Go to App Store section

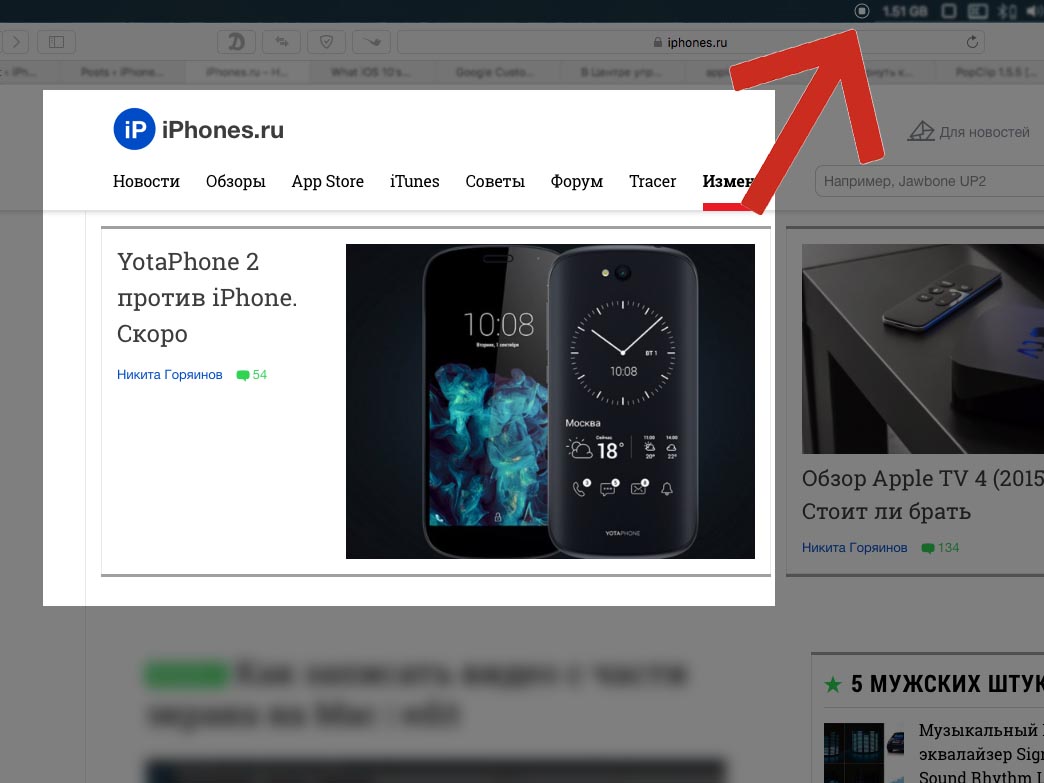328,181
